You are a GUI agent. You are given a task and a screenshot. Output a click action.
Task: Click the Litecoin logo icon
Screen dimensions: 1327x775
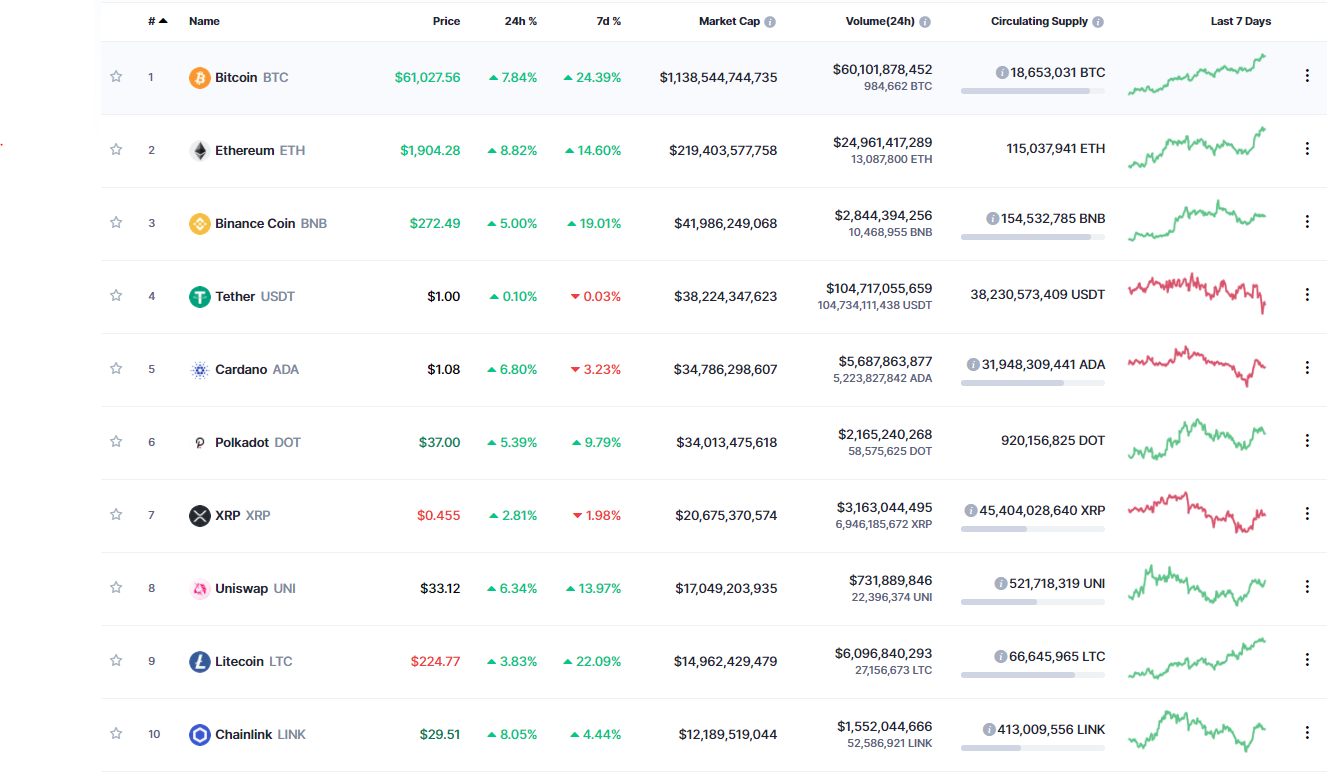200,661
